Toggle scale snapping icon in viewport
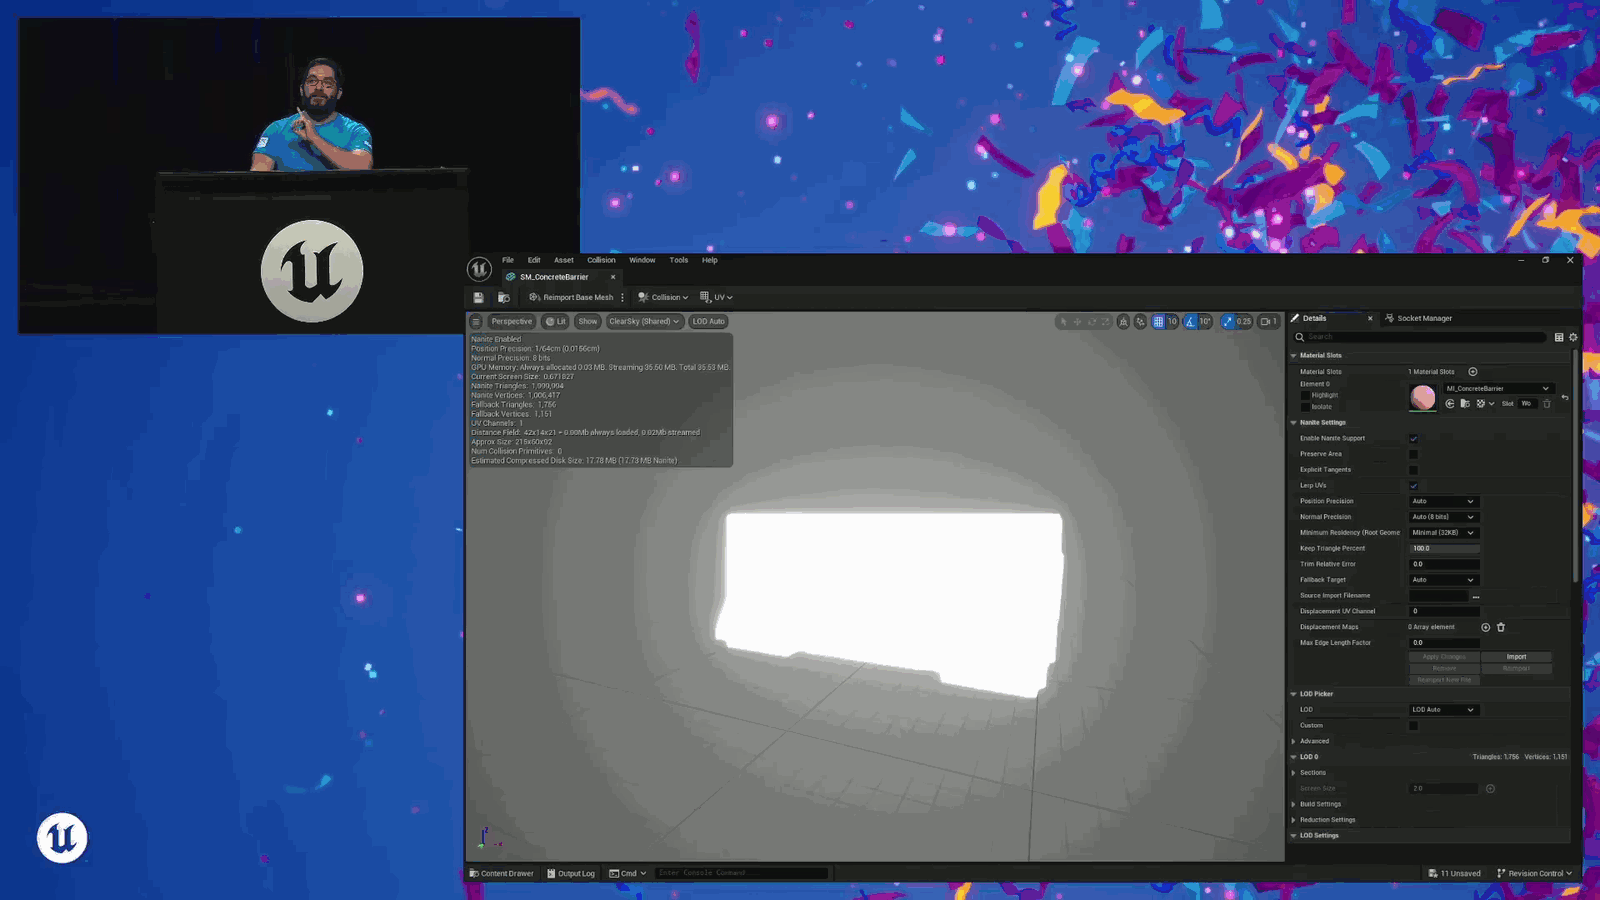Viewport: 1600px width, 900px height. (x=1228, y=322)
